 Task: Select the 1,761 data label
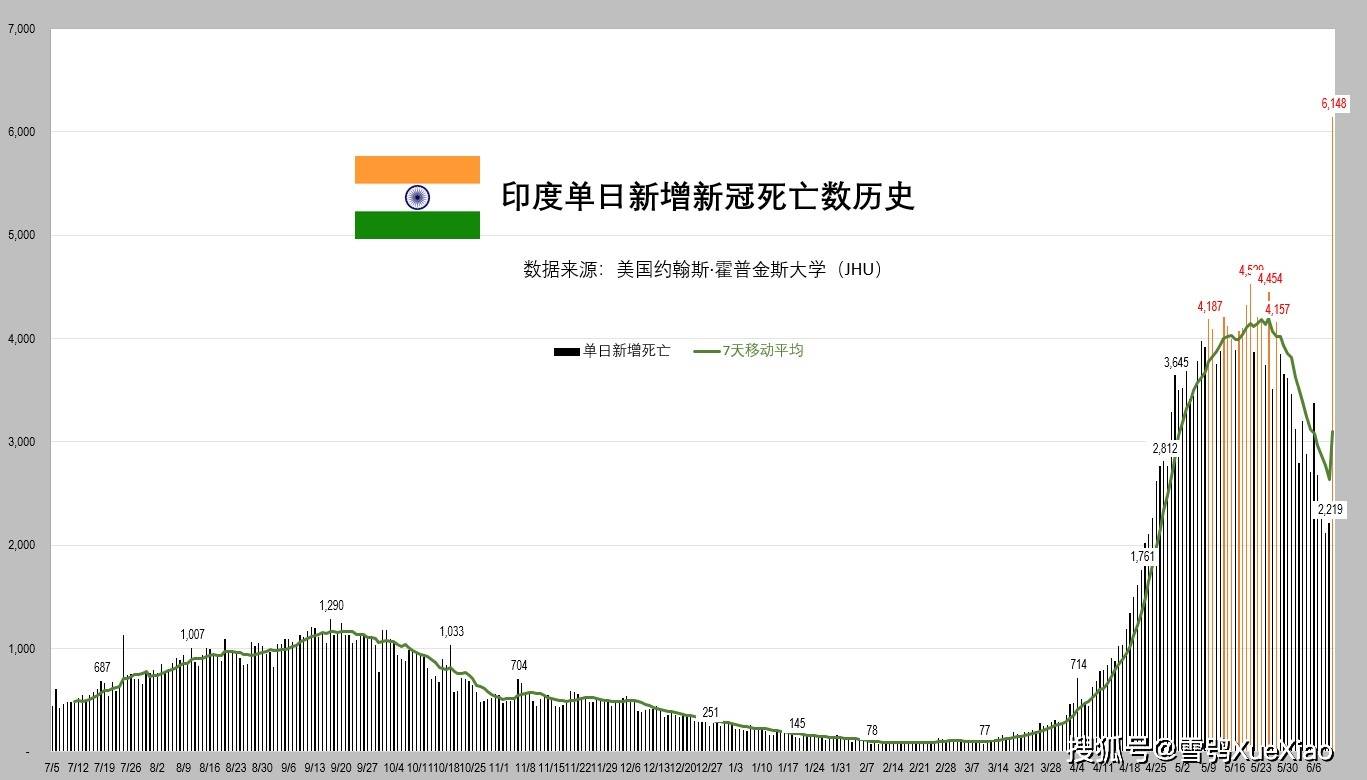[1143, 556]
